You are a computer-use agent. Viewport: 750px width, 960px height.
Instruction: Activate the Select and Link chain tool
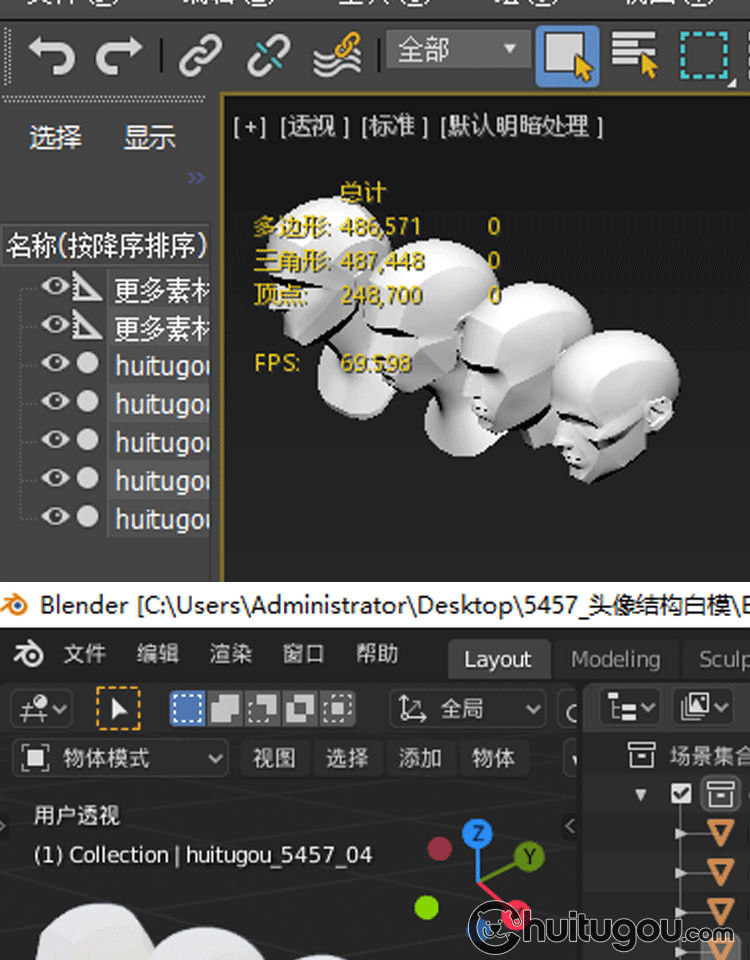coord(201,55)
